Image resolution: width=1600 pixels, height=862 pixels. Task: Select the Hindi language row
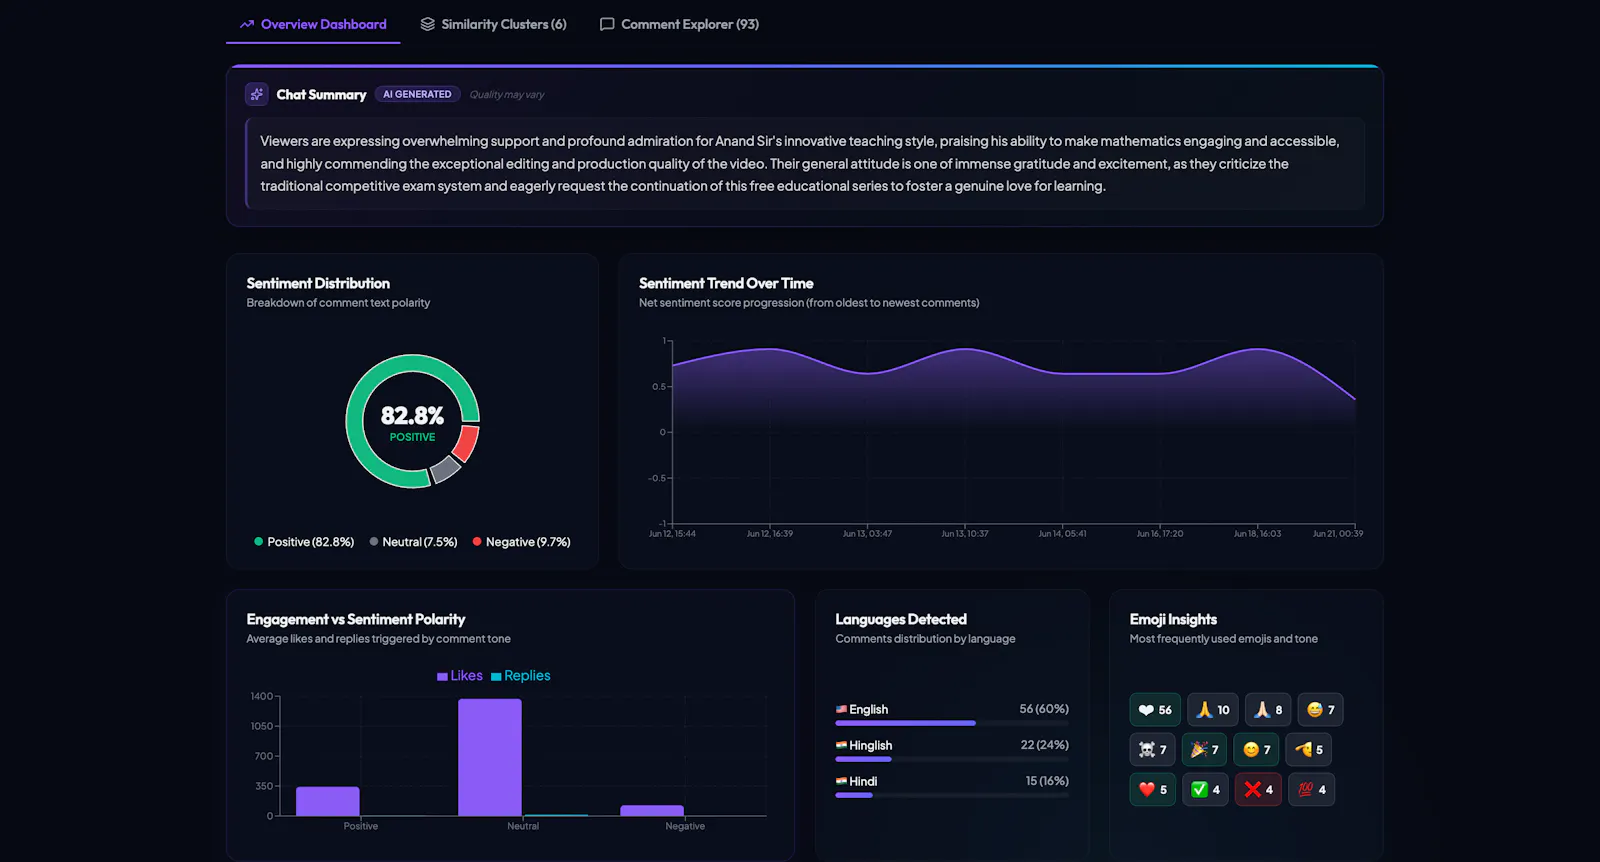pos(952,787)
